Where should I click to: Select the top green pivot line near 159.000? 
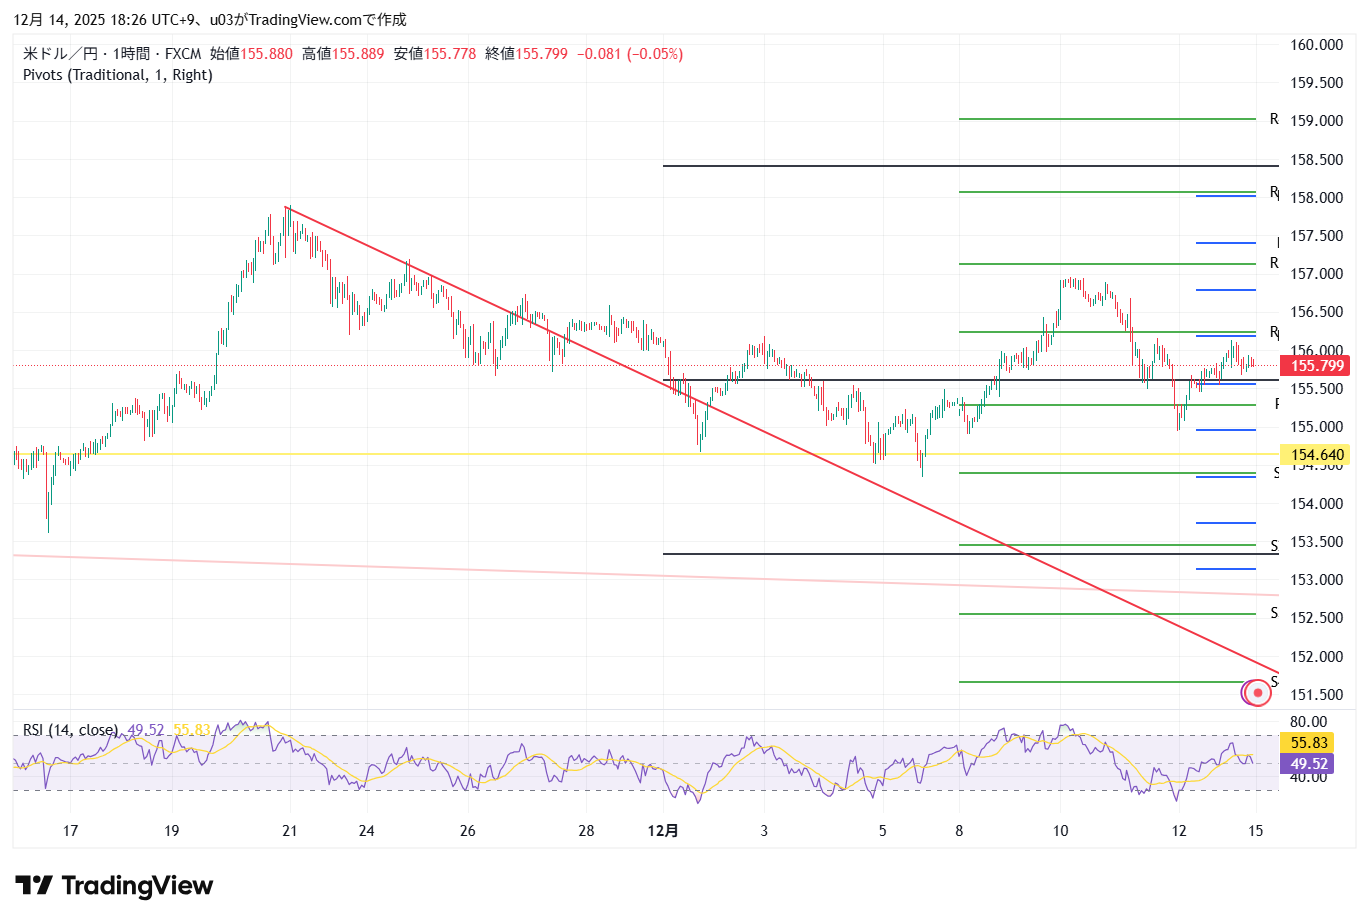(1100, 119)
